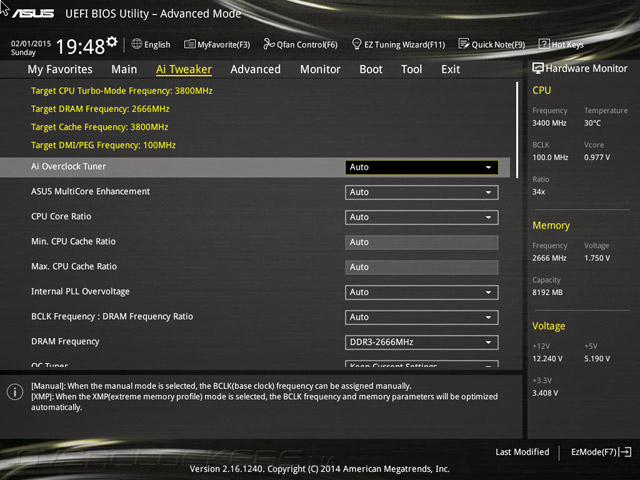
Task: Select the Max. CPU Cache Ratio label
Action: click(74, 266)
